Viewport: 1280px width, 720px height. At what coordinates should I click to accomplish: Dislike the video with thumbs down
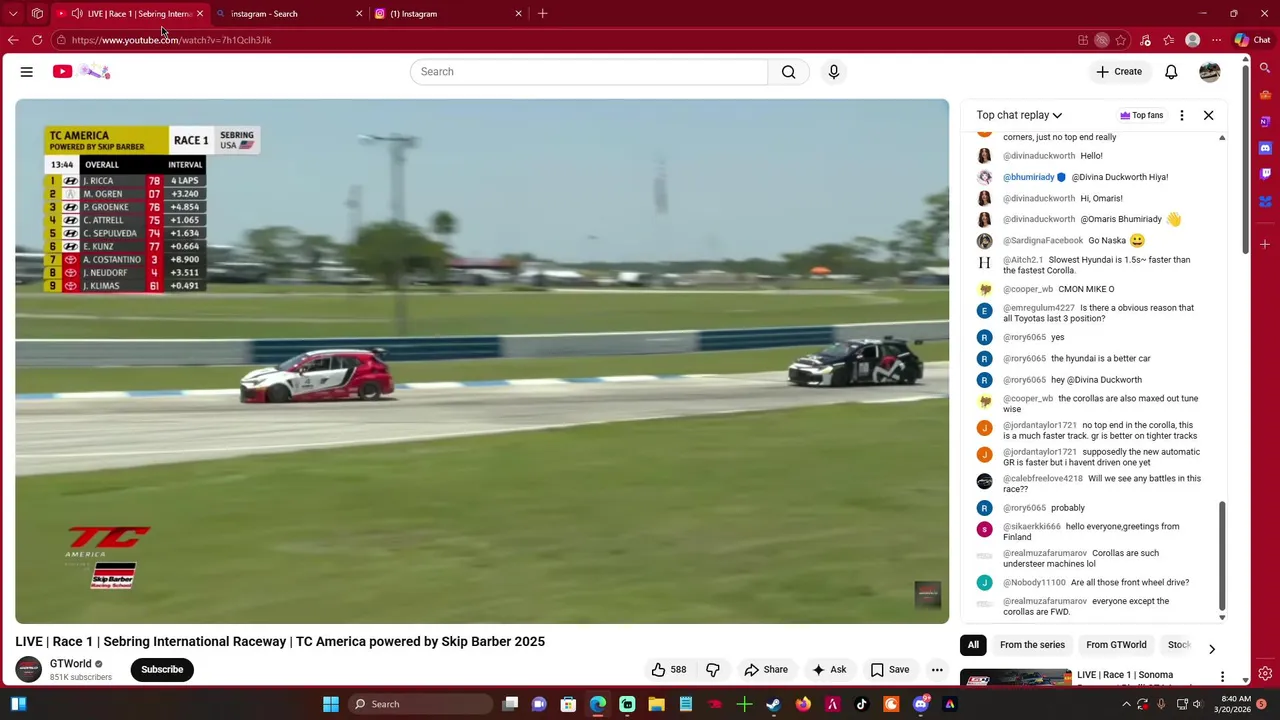(713, 670)
